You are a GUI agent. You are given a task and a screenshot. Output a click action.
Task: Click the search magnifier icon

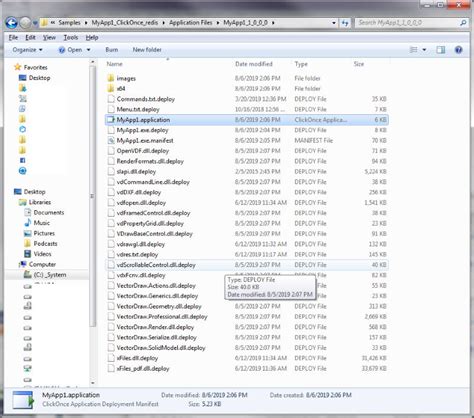click(x=463, y=23)
